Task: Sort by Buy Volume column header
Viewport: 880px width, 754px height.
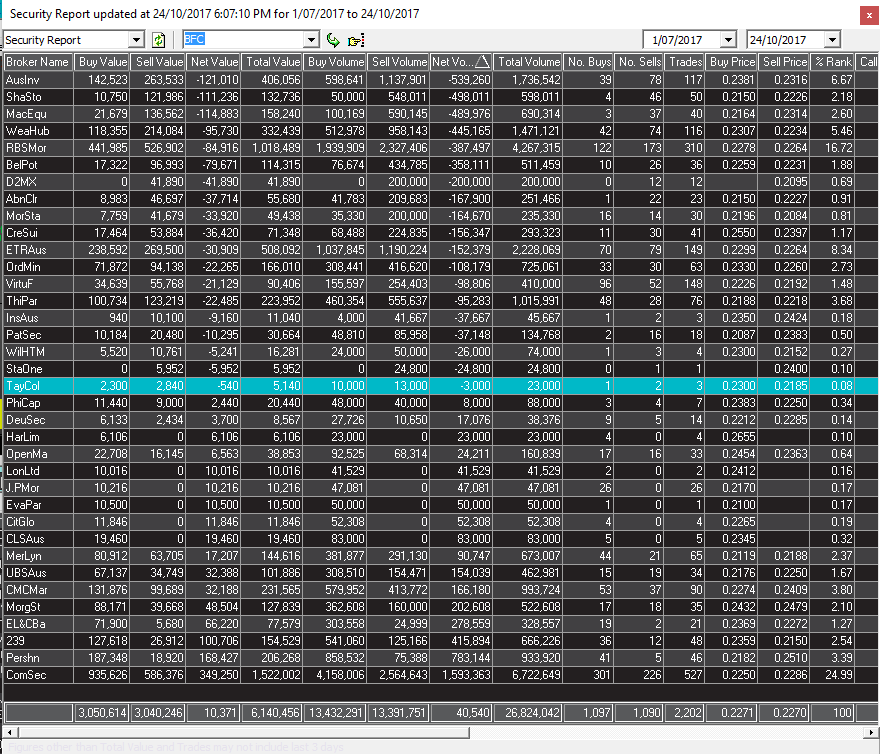Action: (335, 62)
